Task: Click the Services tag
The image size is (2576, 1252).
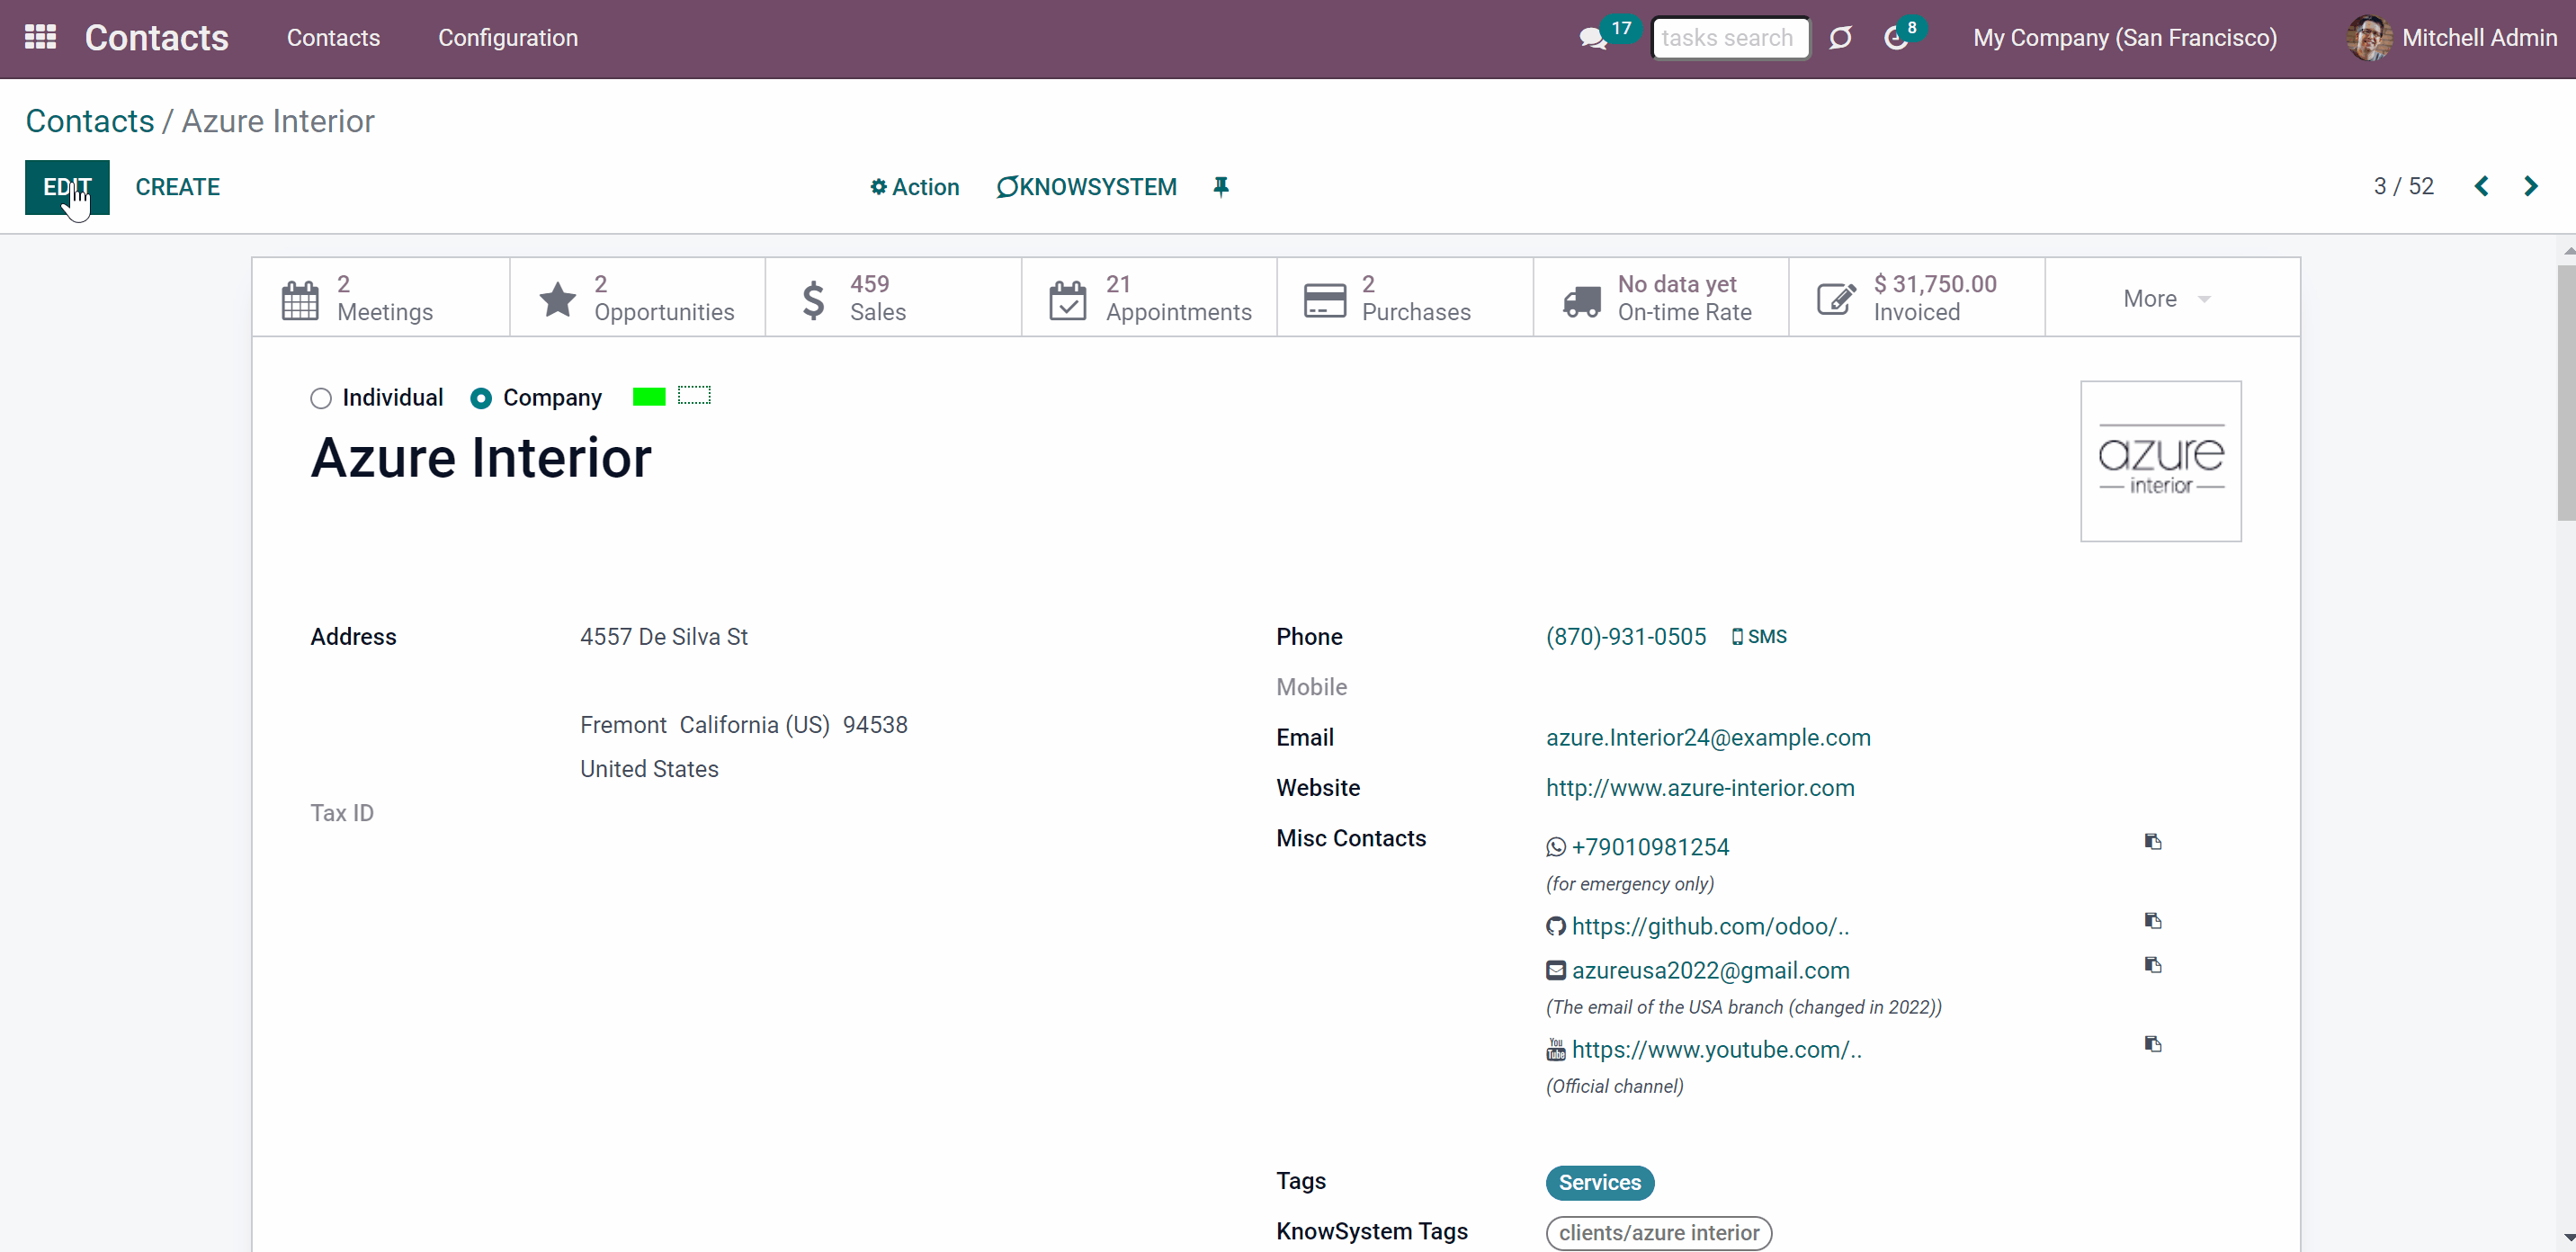Action: pyautogui.click(x=1600, y=1183)
